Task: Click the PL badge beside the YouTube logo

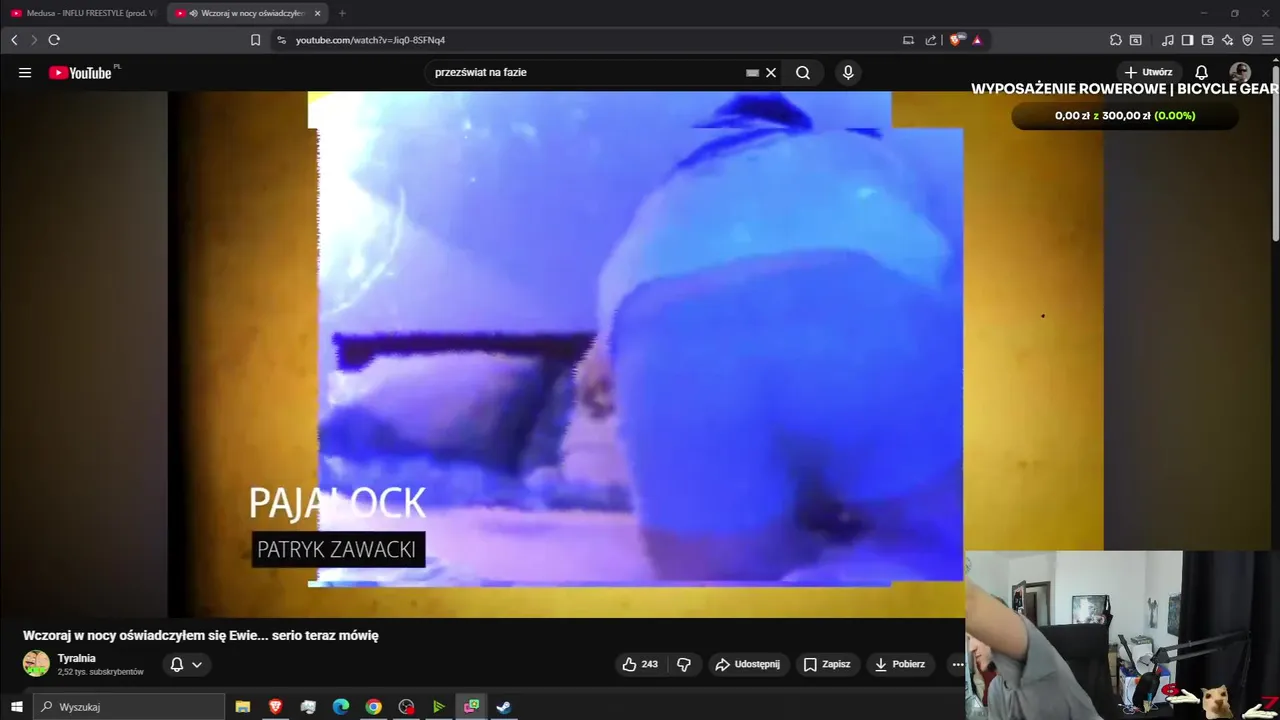Action: pyautogui.click(x=117, y=67)
